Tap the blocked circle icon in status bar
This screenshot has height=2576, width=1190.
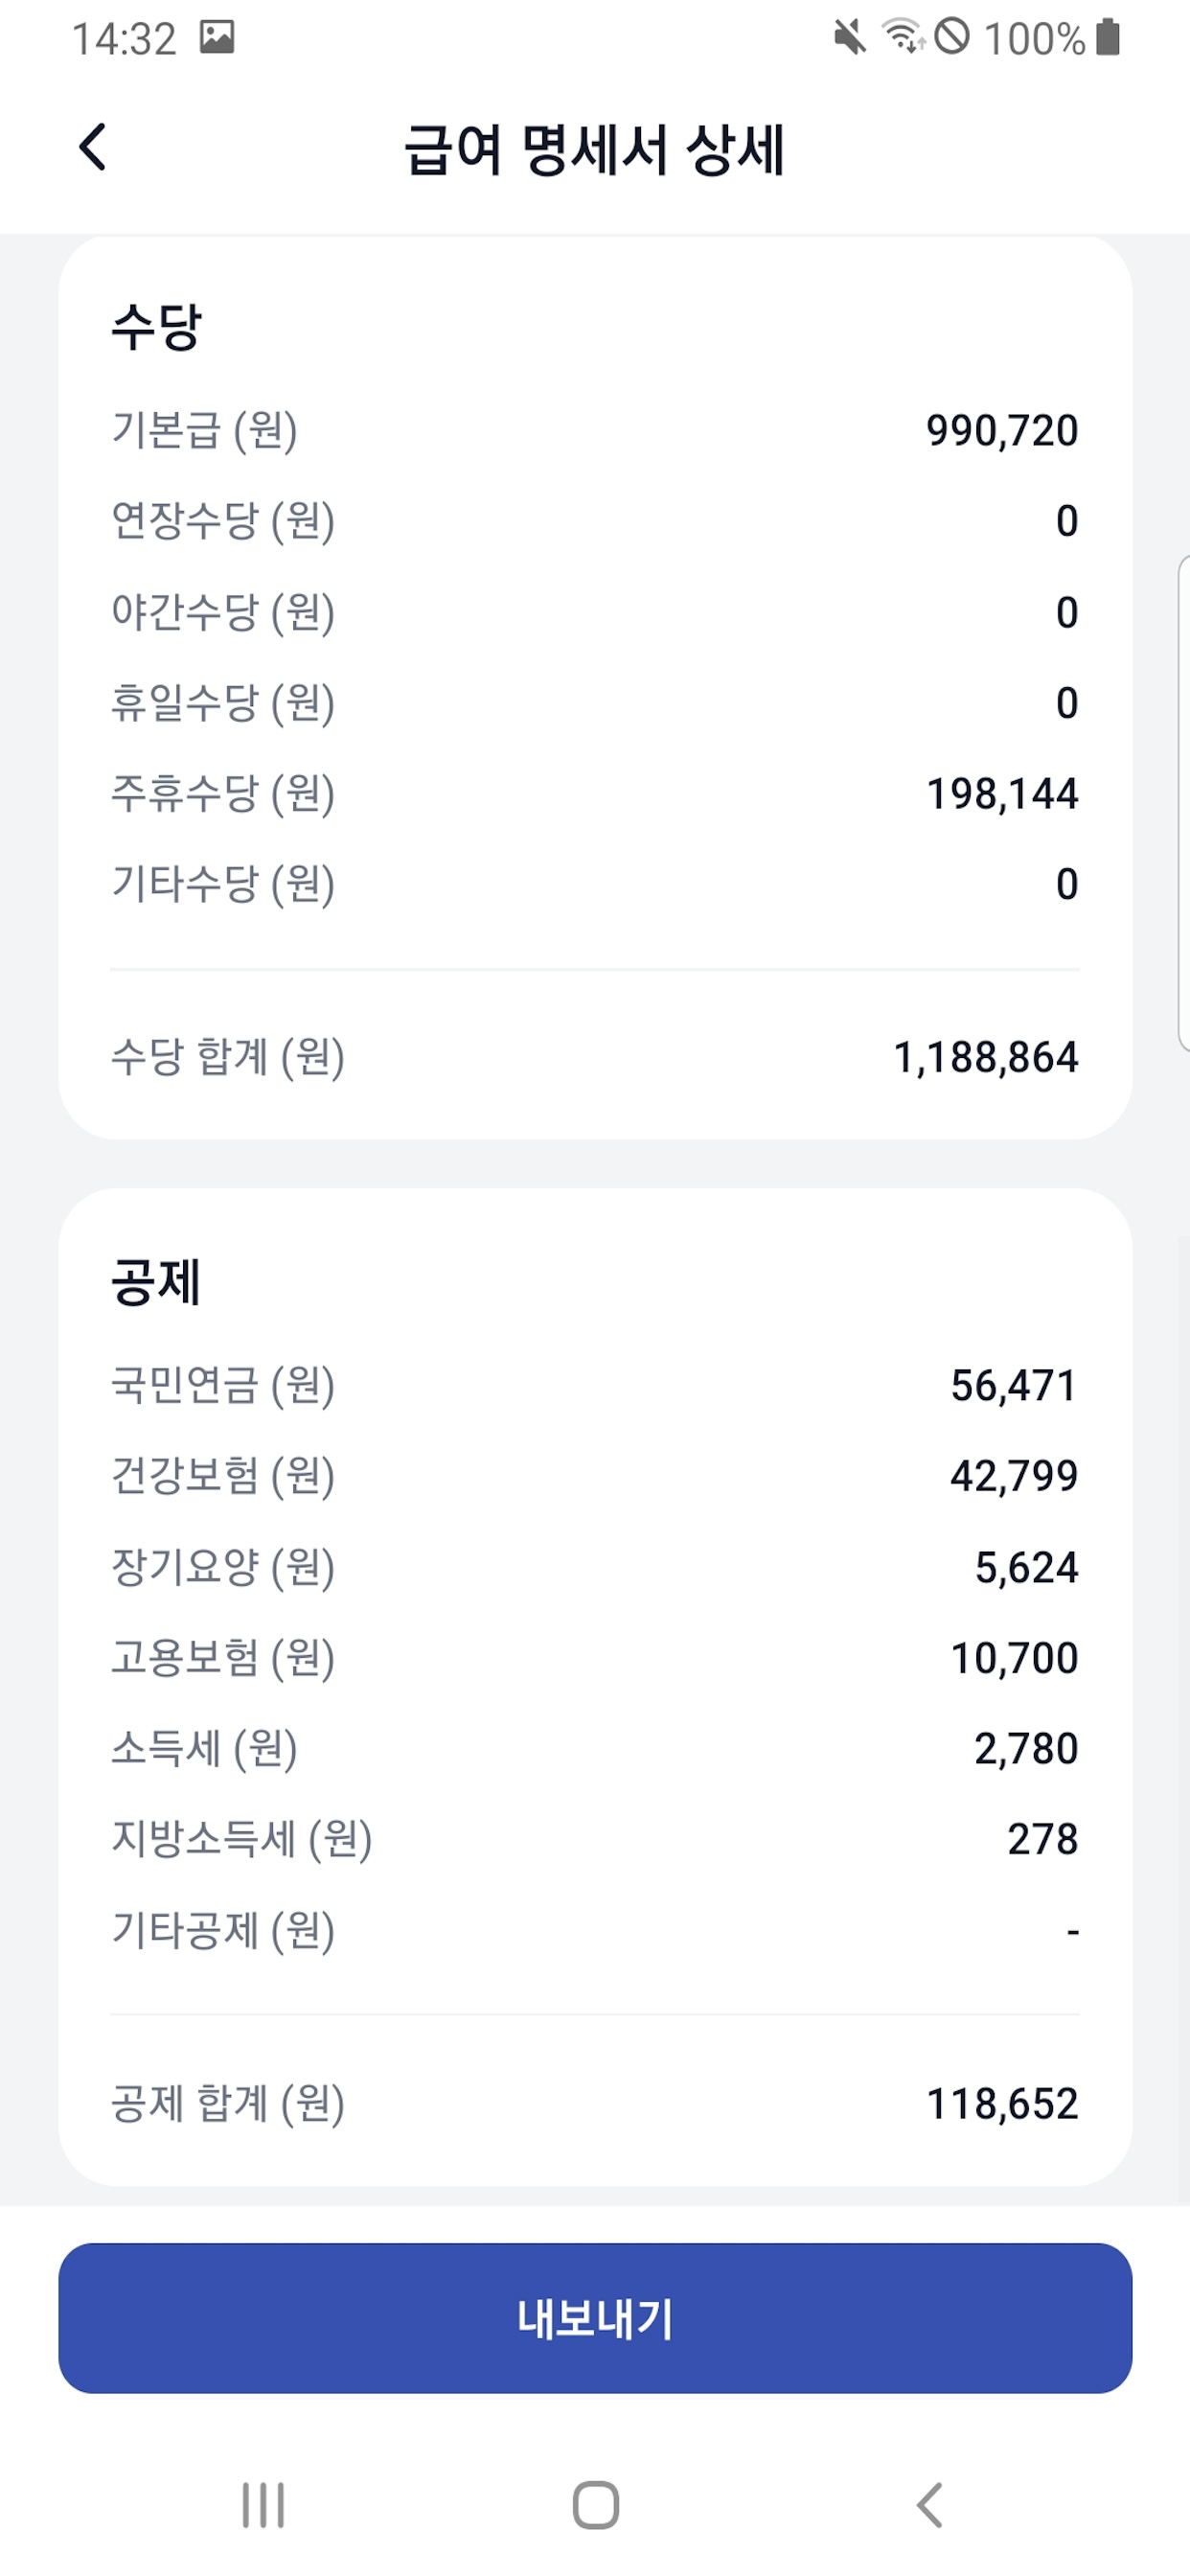click(x=952, y=37)
